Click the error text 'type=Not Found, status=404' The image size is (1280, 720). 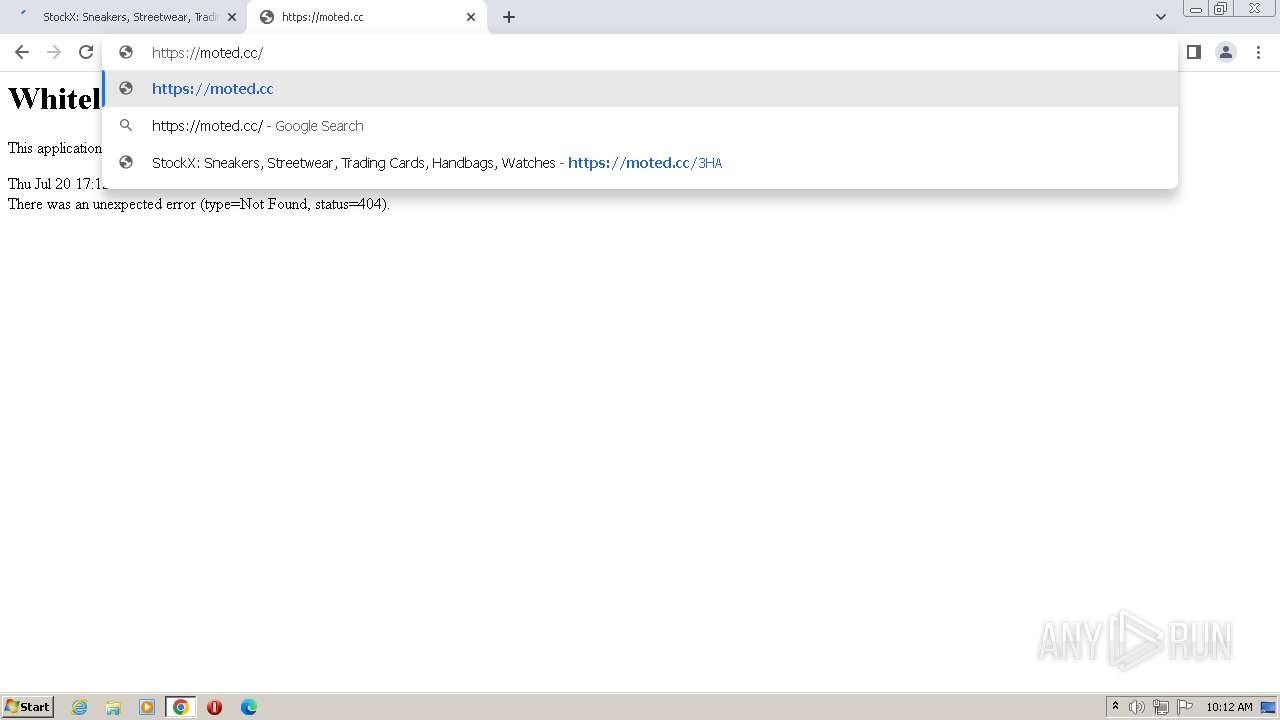click(293, 204)
